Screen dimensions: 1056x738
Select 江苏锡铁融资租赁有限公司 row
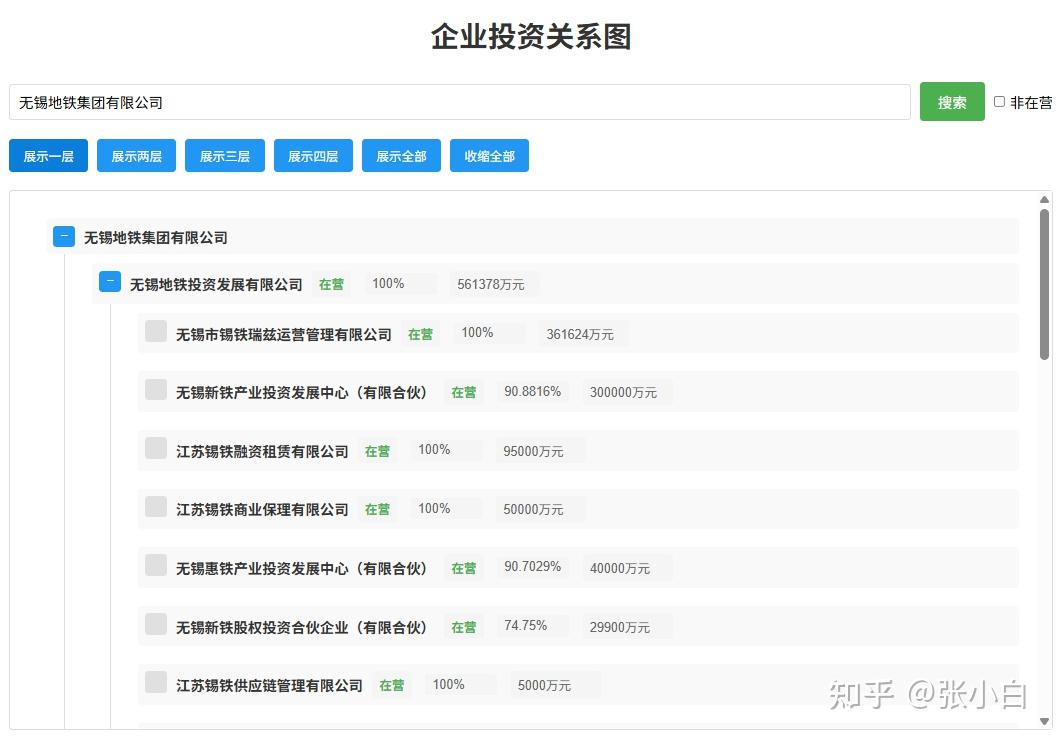click(578, 450)
